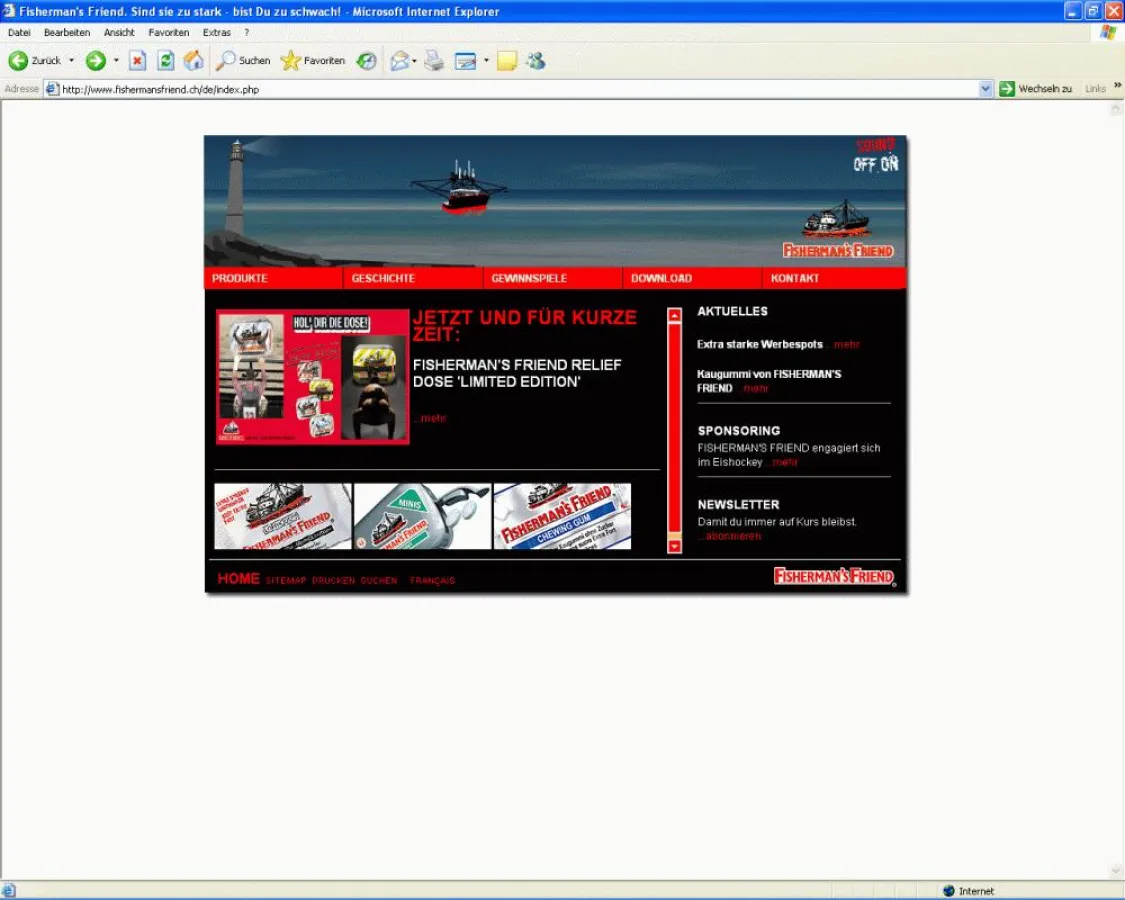
Task: Open the address bar dropdown
Action: coord(987,88)
